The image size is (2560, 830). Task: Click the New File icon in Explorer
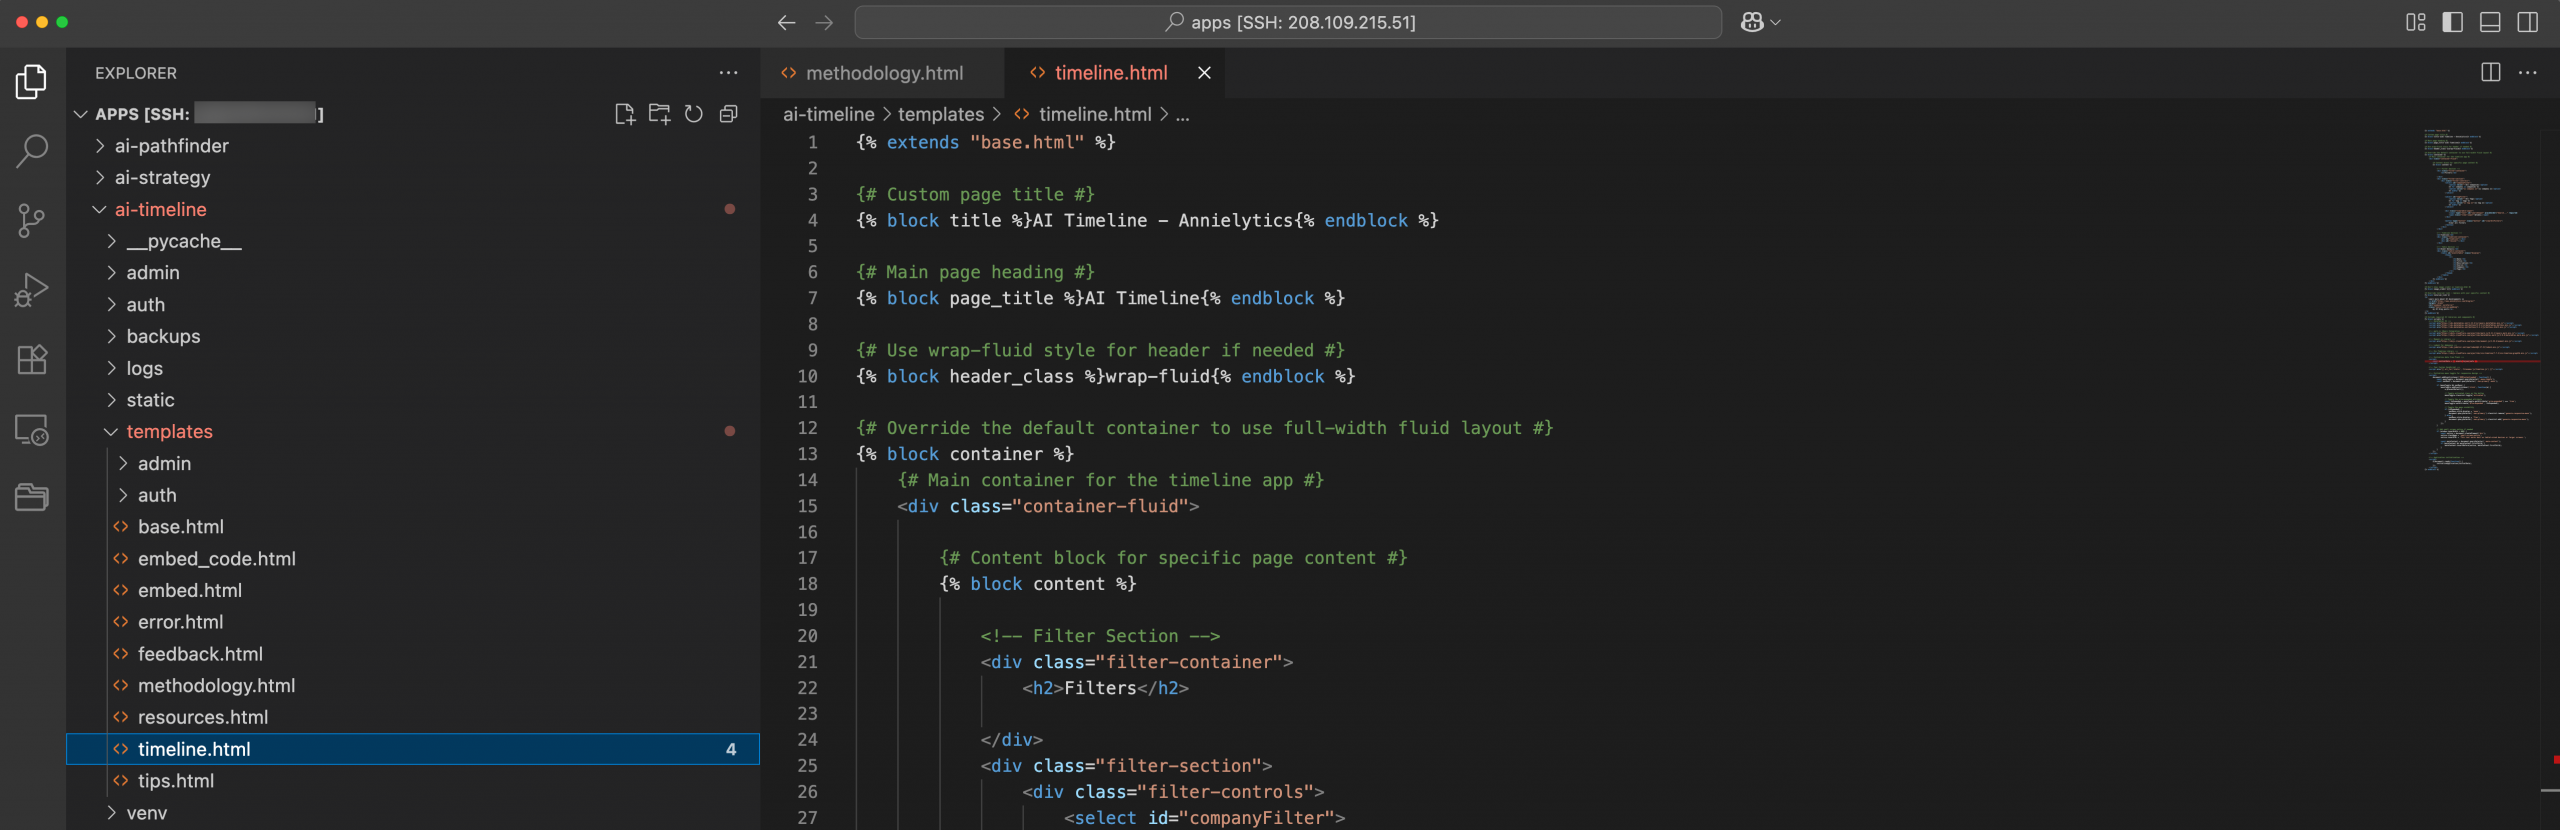coord(624,114)
